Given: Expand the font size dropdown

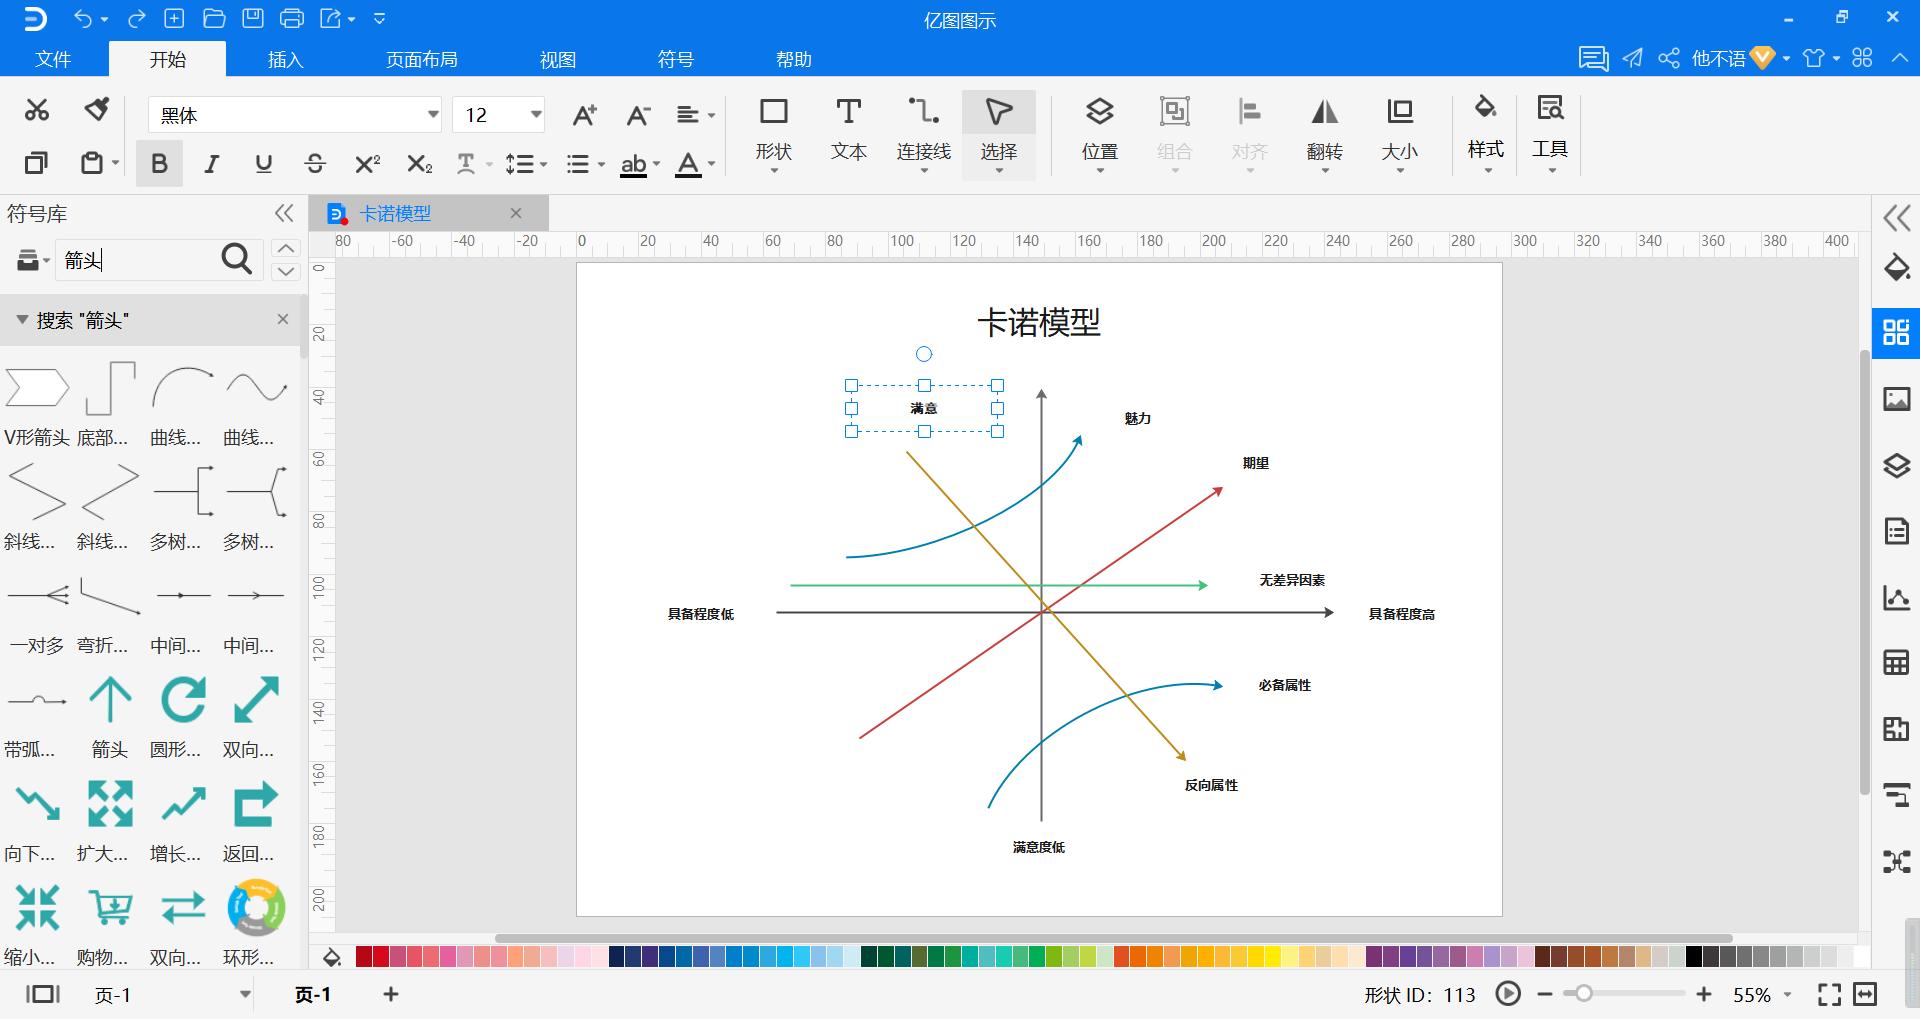Looking at the screenshot, I should (535, 114).
